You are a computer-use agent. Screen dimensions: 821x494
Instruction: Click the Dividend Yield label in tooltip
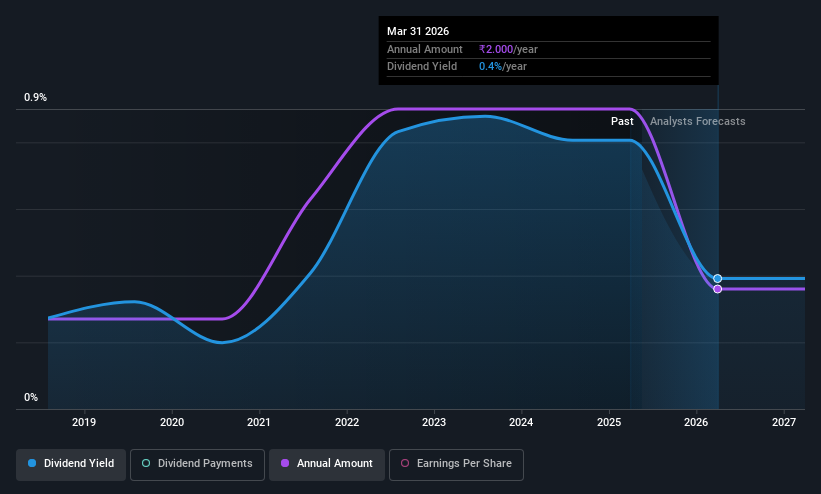[x=422, y=67]
